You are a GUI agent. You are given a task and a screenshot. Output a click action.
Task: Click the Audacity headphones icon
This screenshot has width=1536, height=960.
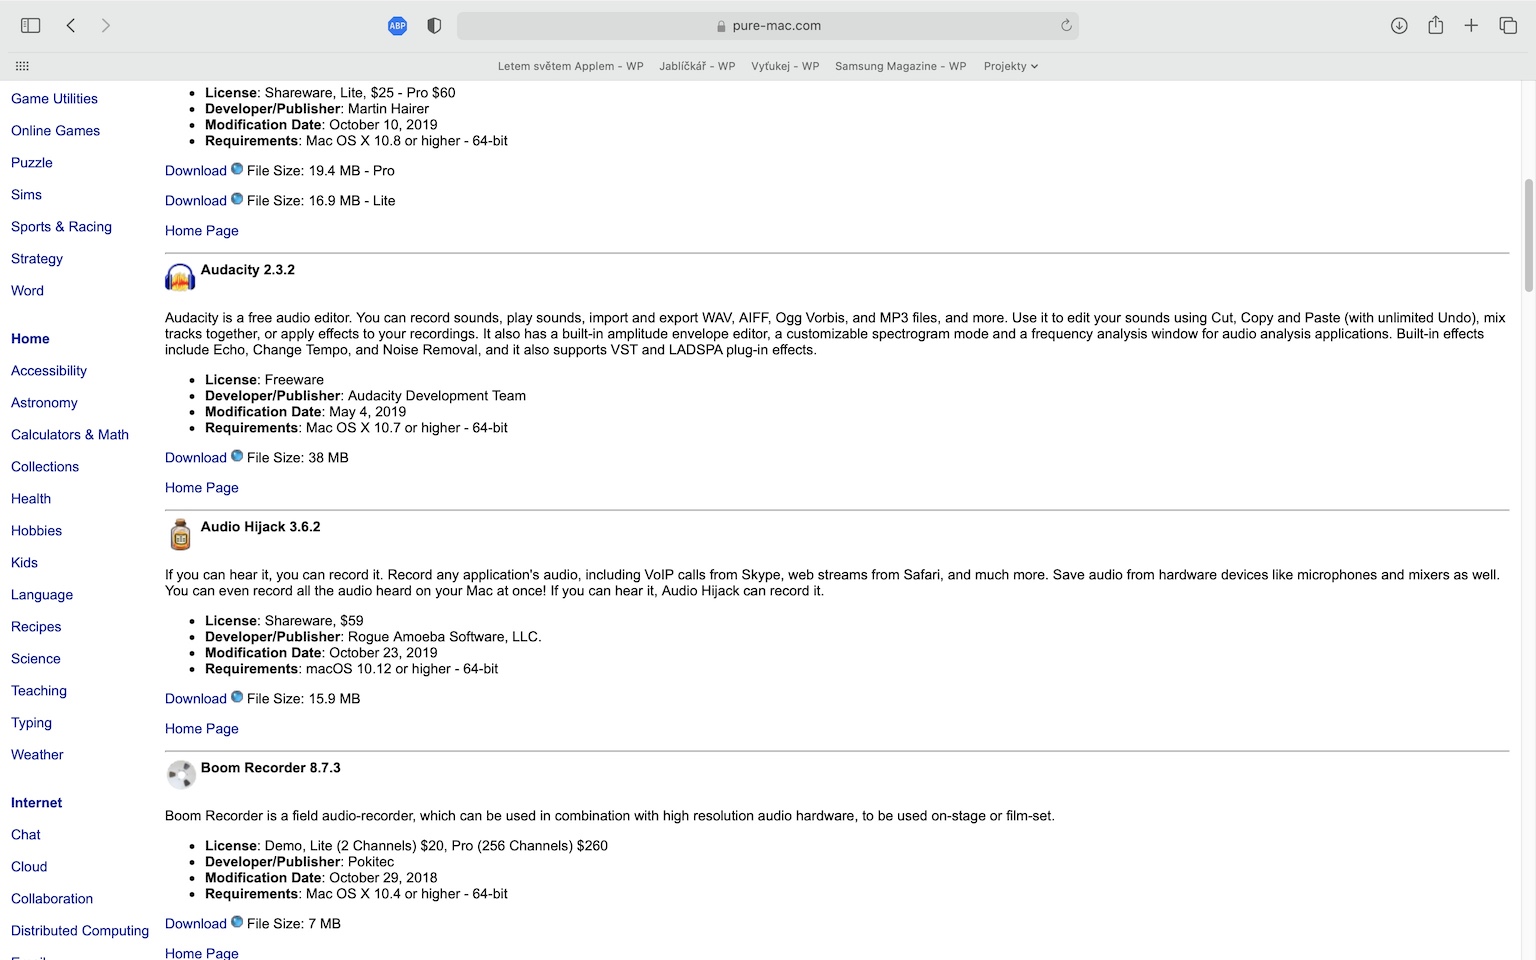[x=180, y=277]
